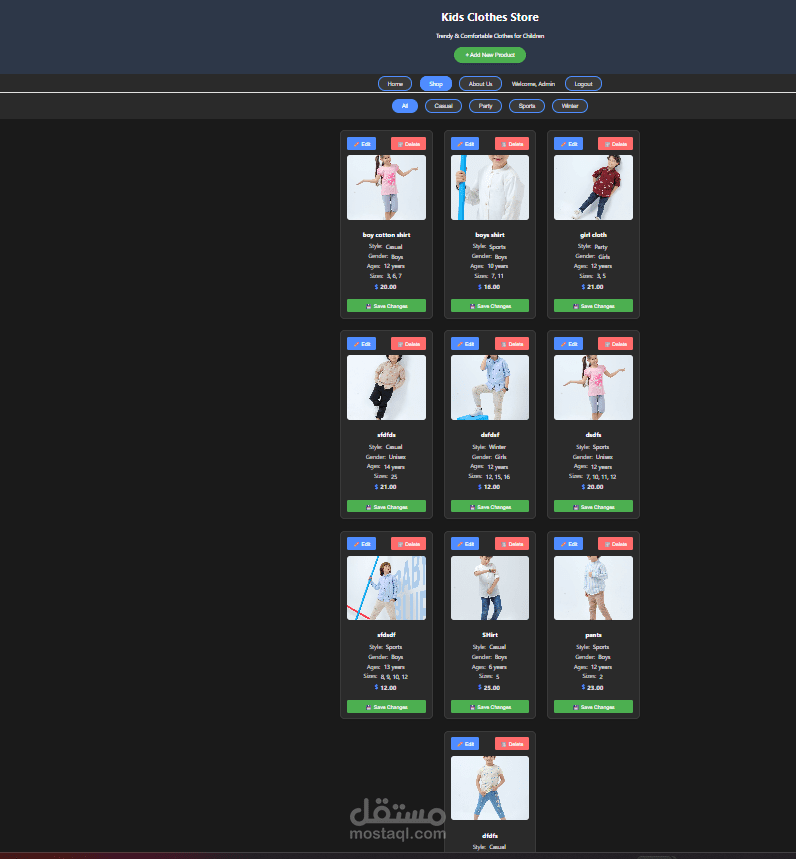
Task: Save changes for girl cloth
Action: (593, 306)
